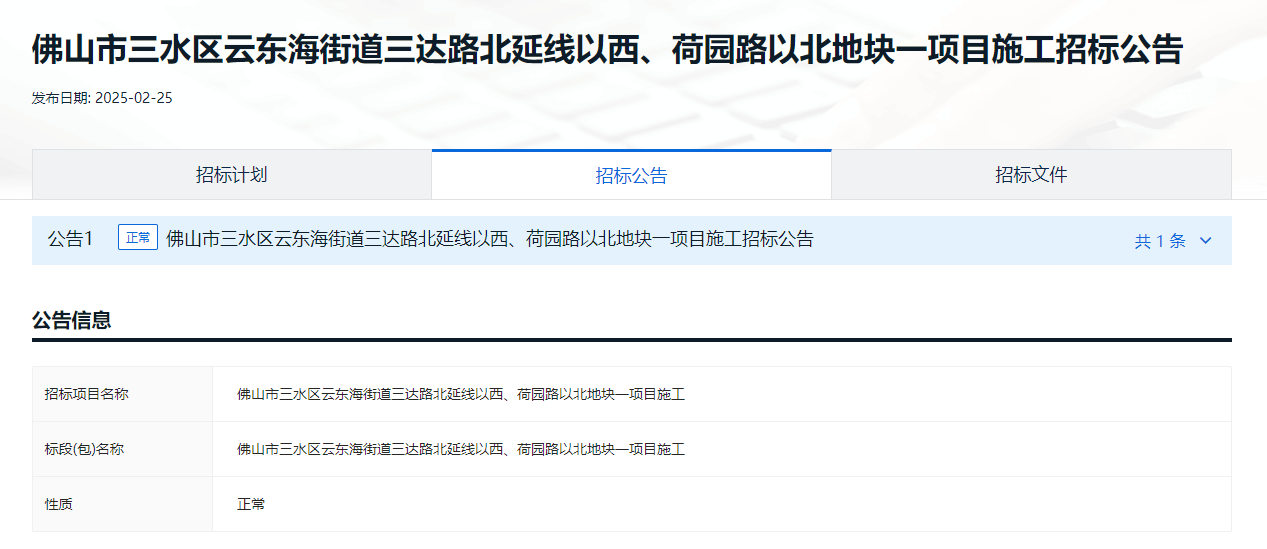
Task: Click the 发布日期: 2025-02-25 text
Action: click(x=102, y=98)
